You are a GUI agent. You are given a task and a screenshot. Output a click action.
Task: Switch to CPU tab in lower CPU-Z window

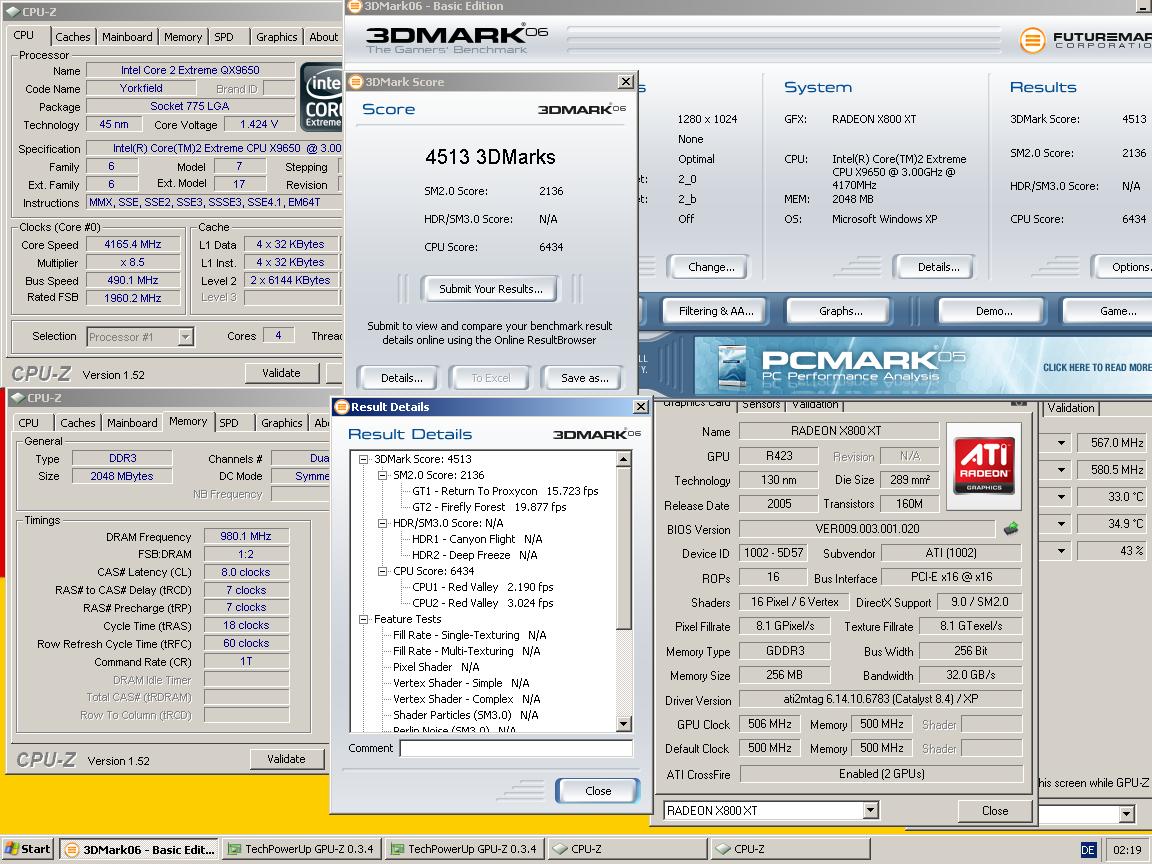point(29,422)
